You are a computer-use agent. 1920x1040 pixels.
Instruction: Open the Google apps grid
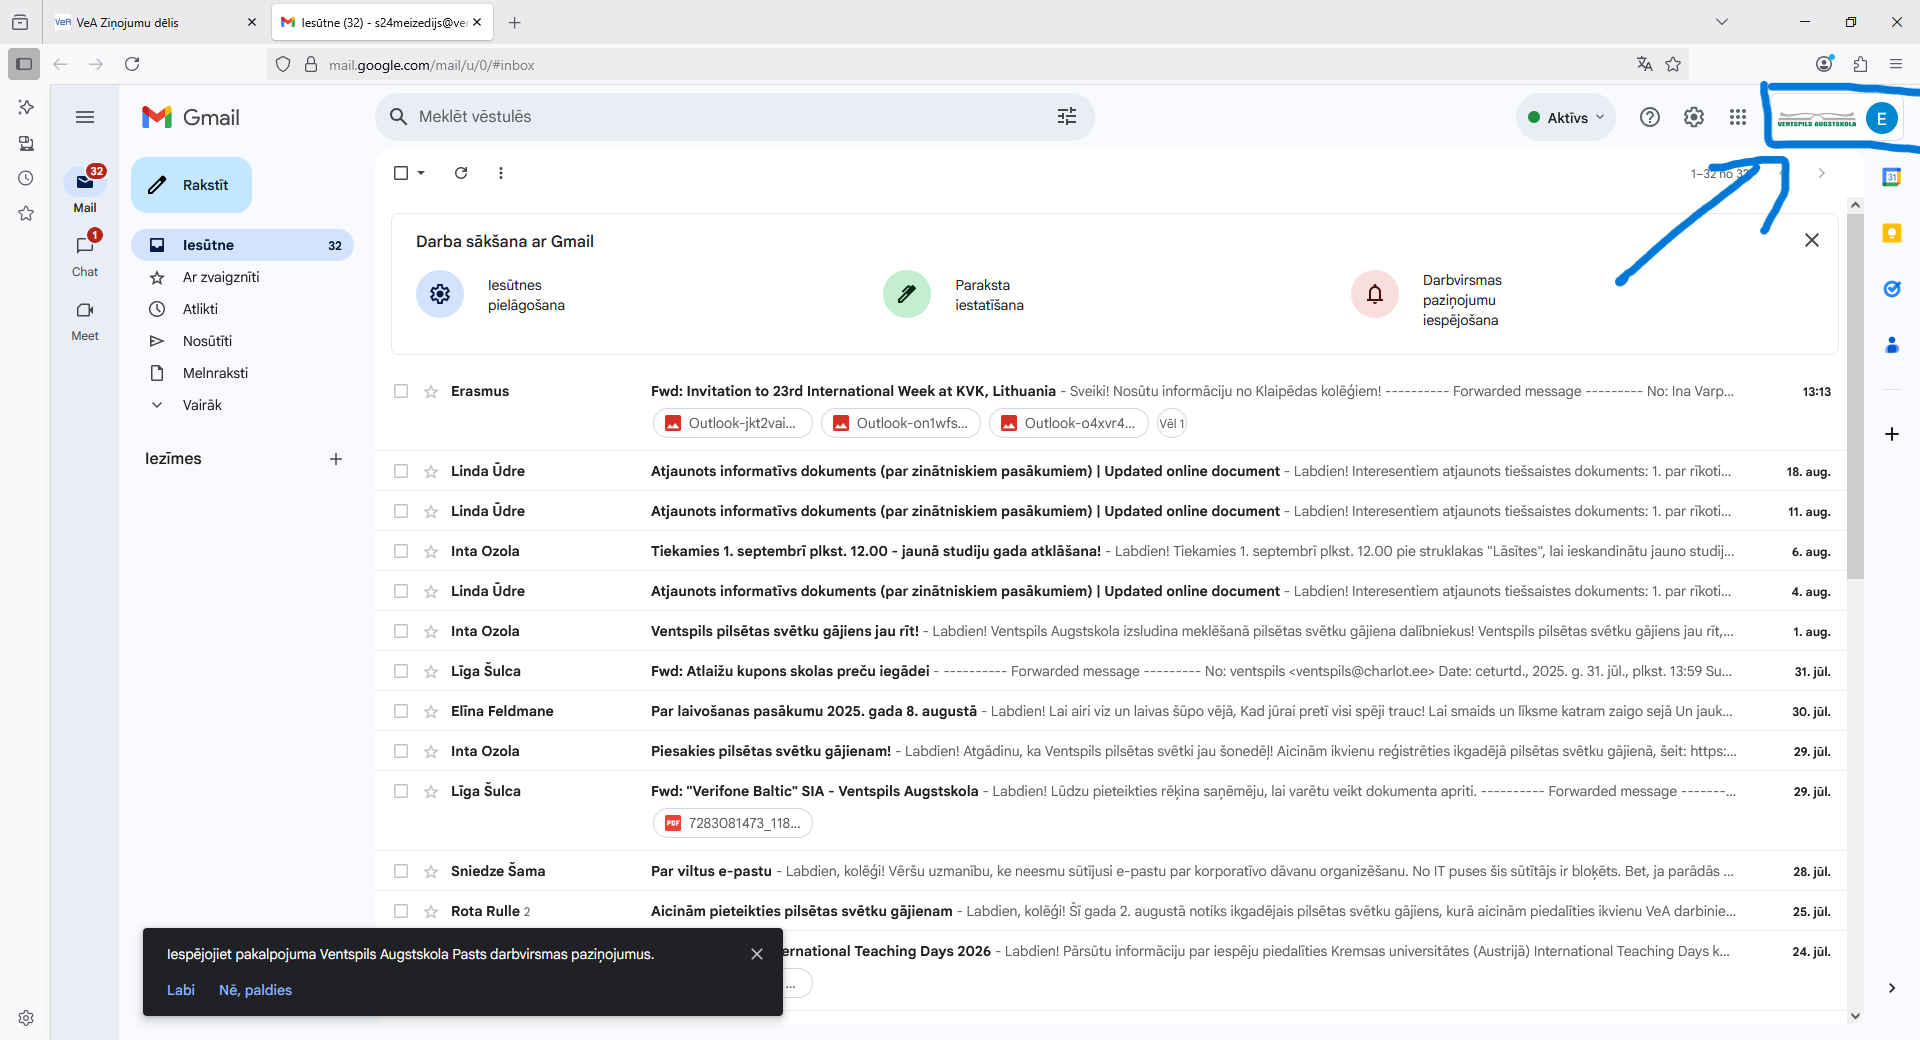[x=1738, y=117]
